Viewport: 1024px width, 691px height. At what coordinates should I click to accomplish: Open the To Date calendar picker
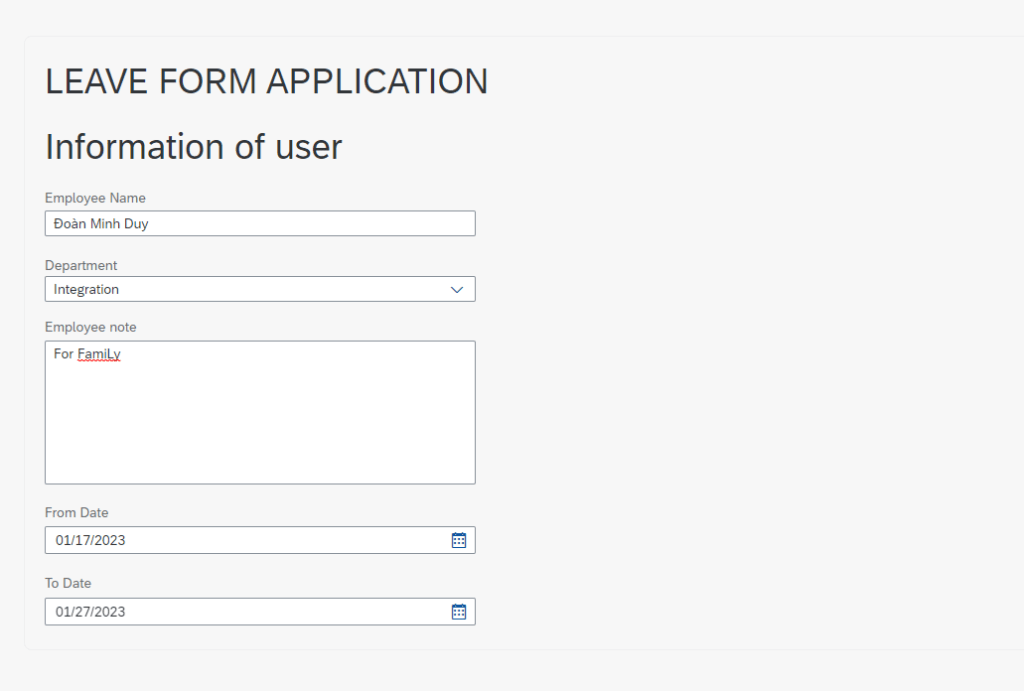(x=459, y=612)
